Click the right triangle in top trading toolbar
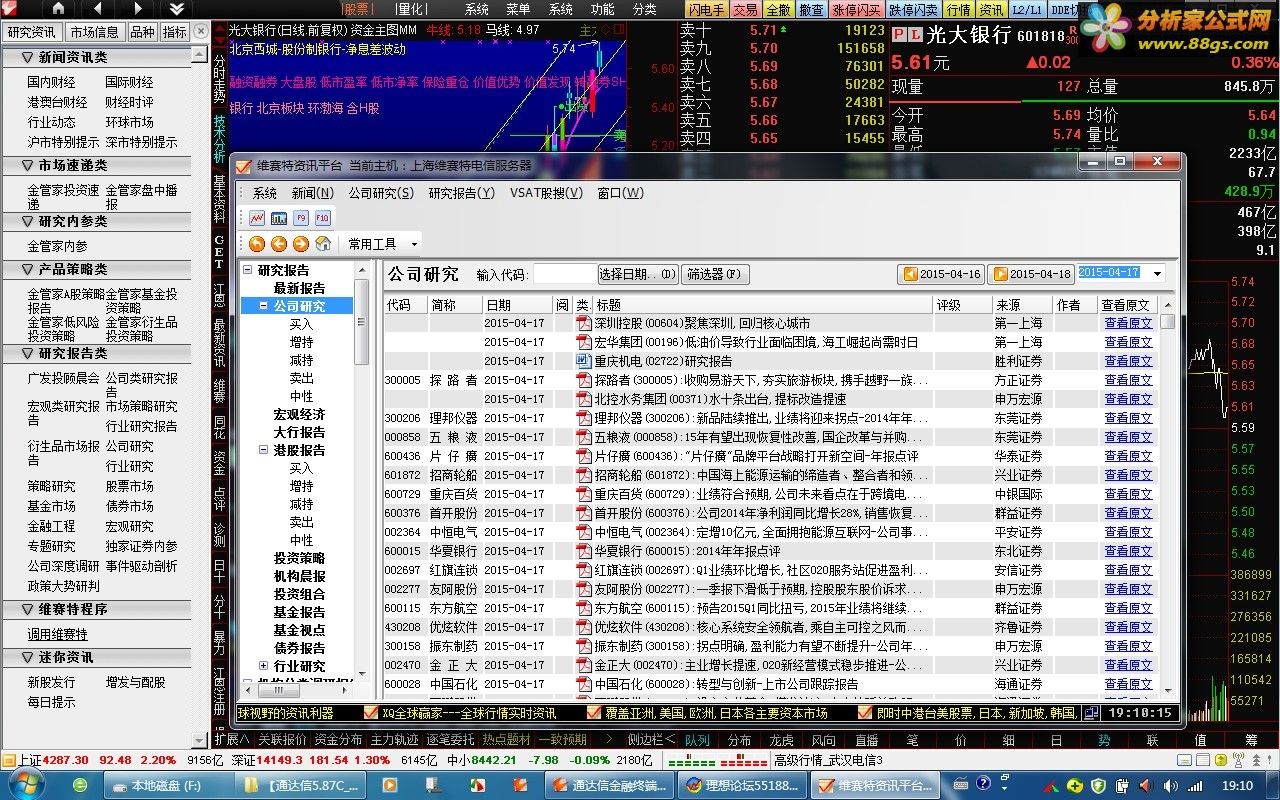 [x=136, y=8]
